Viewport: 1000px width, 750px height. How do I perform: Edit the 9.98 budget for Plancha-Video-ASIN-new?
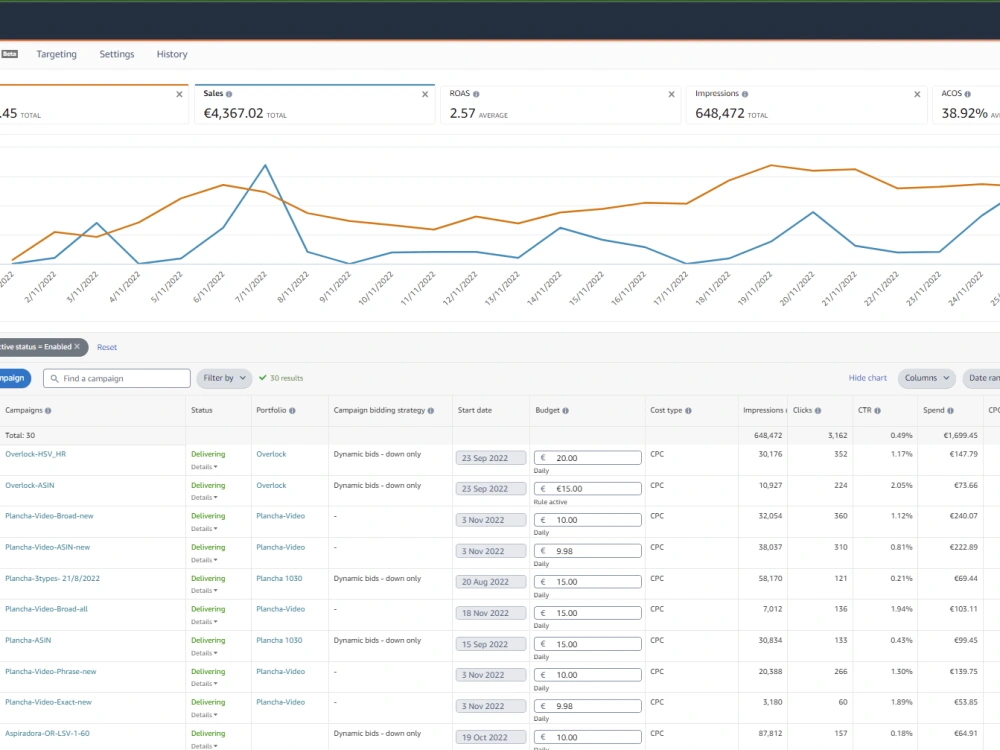(587, 551)
